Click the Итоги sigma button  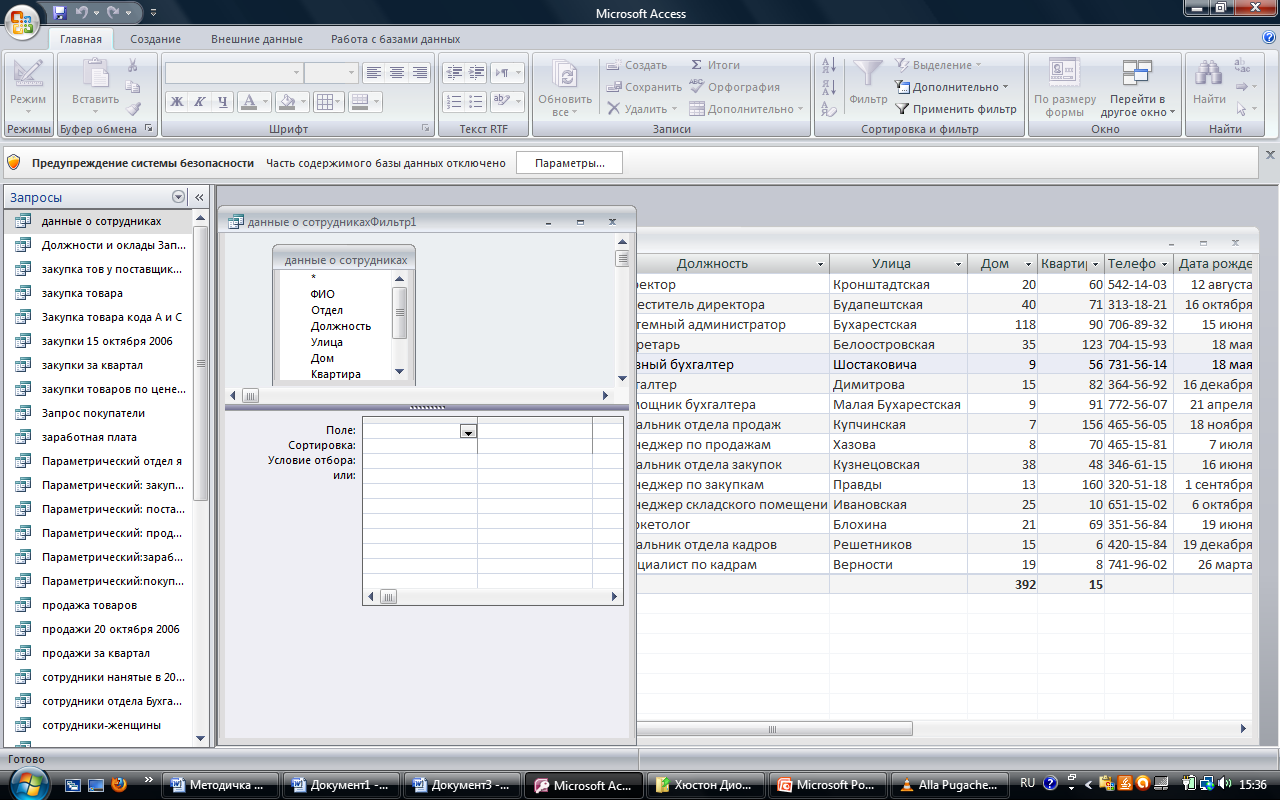tap(716, 65)
